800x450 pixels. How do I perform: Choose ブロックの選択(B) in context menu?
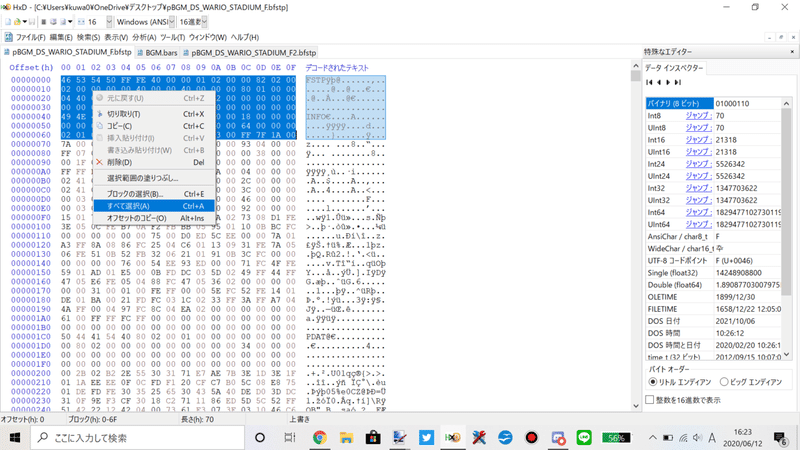pos(154,194)
